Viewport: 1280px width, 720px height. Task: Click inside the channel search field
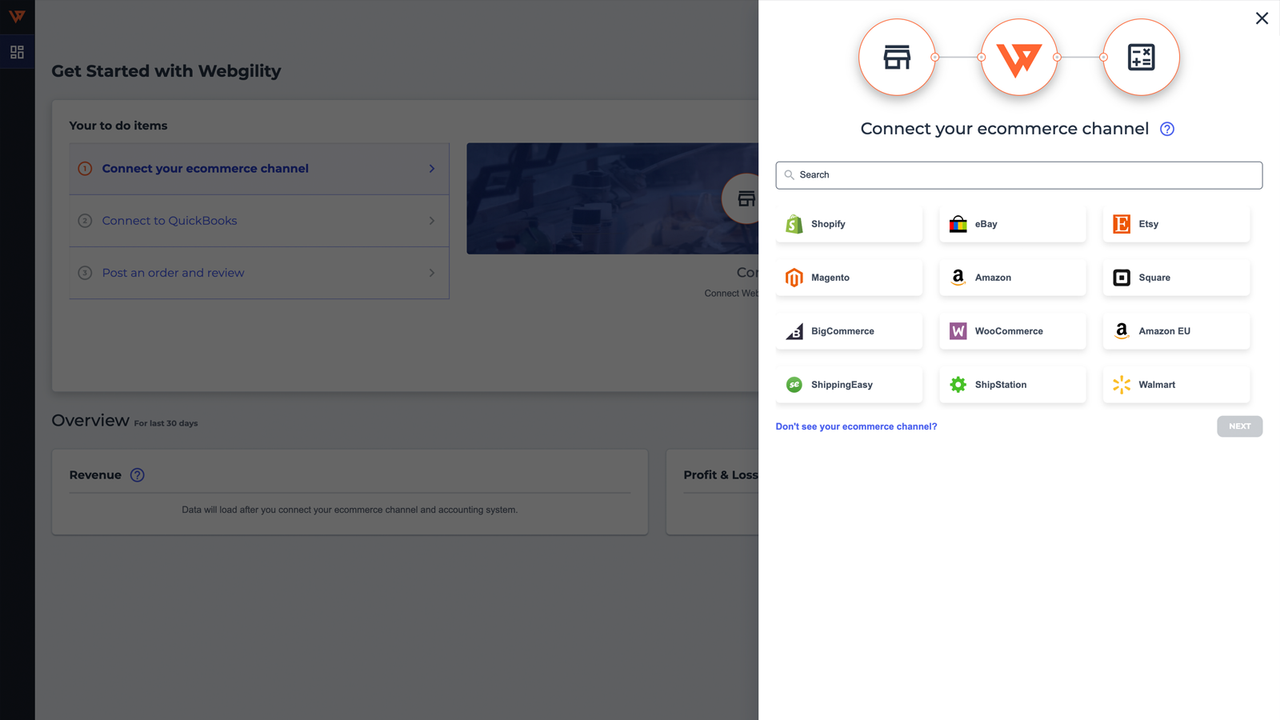point(1018,174)
